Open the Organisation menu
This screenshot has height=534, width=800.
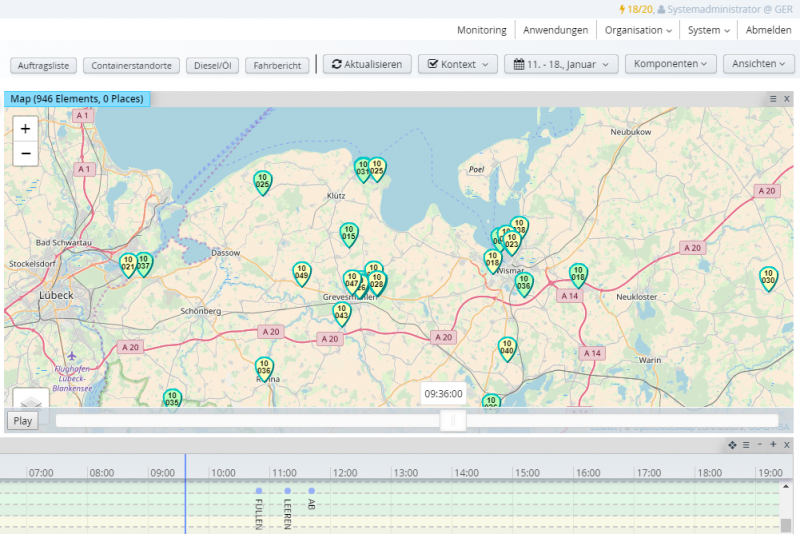coord(638,30)
